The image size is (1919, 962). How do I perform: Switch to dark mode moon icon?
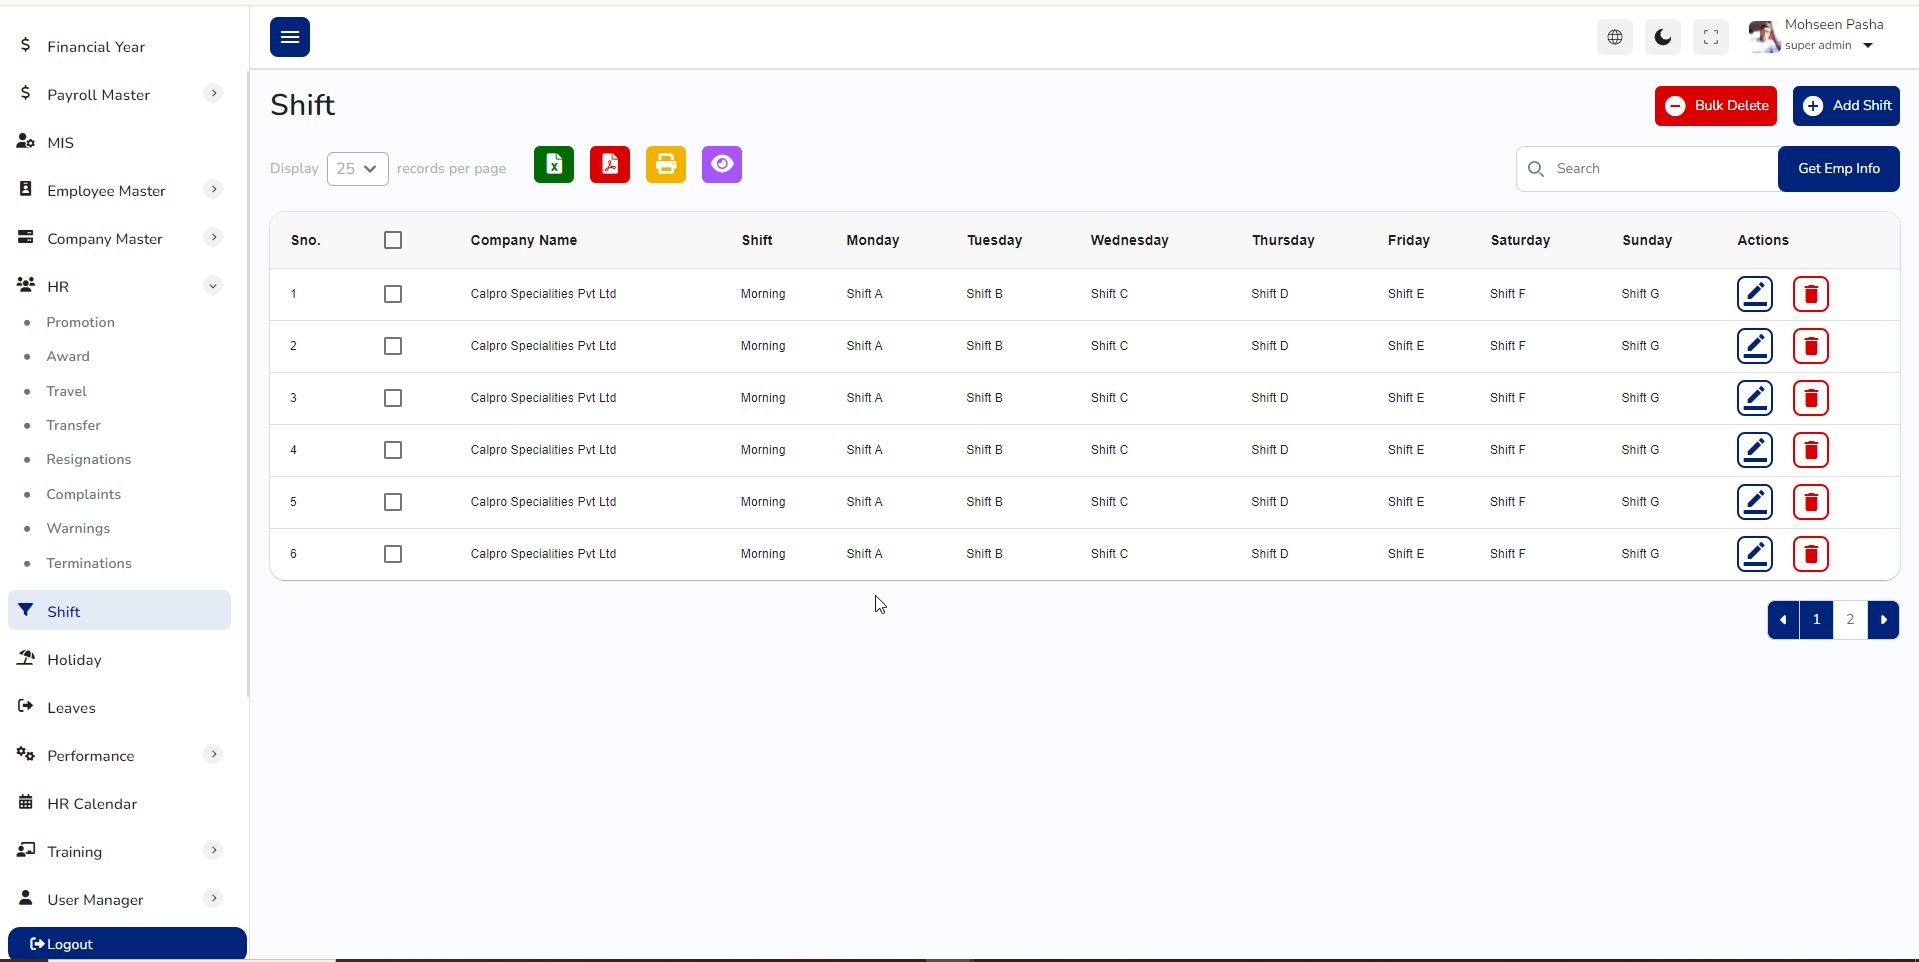(1663, 37)
